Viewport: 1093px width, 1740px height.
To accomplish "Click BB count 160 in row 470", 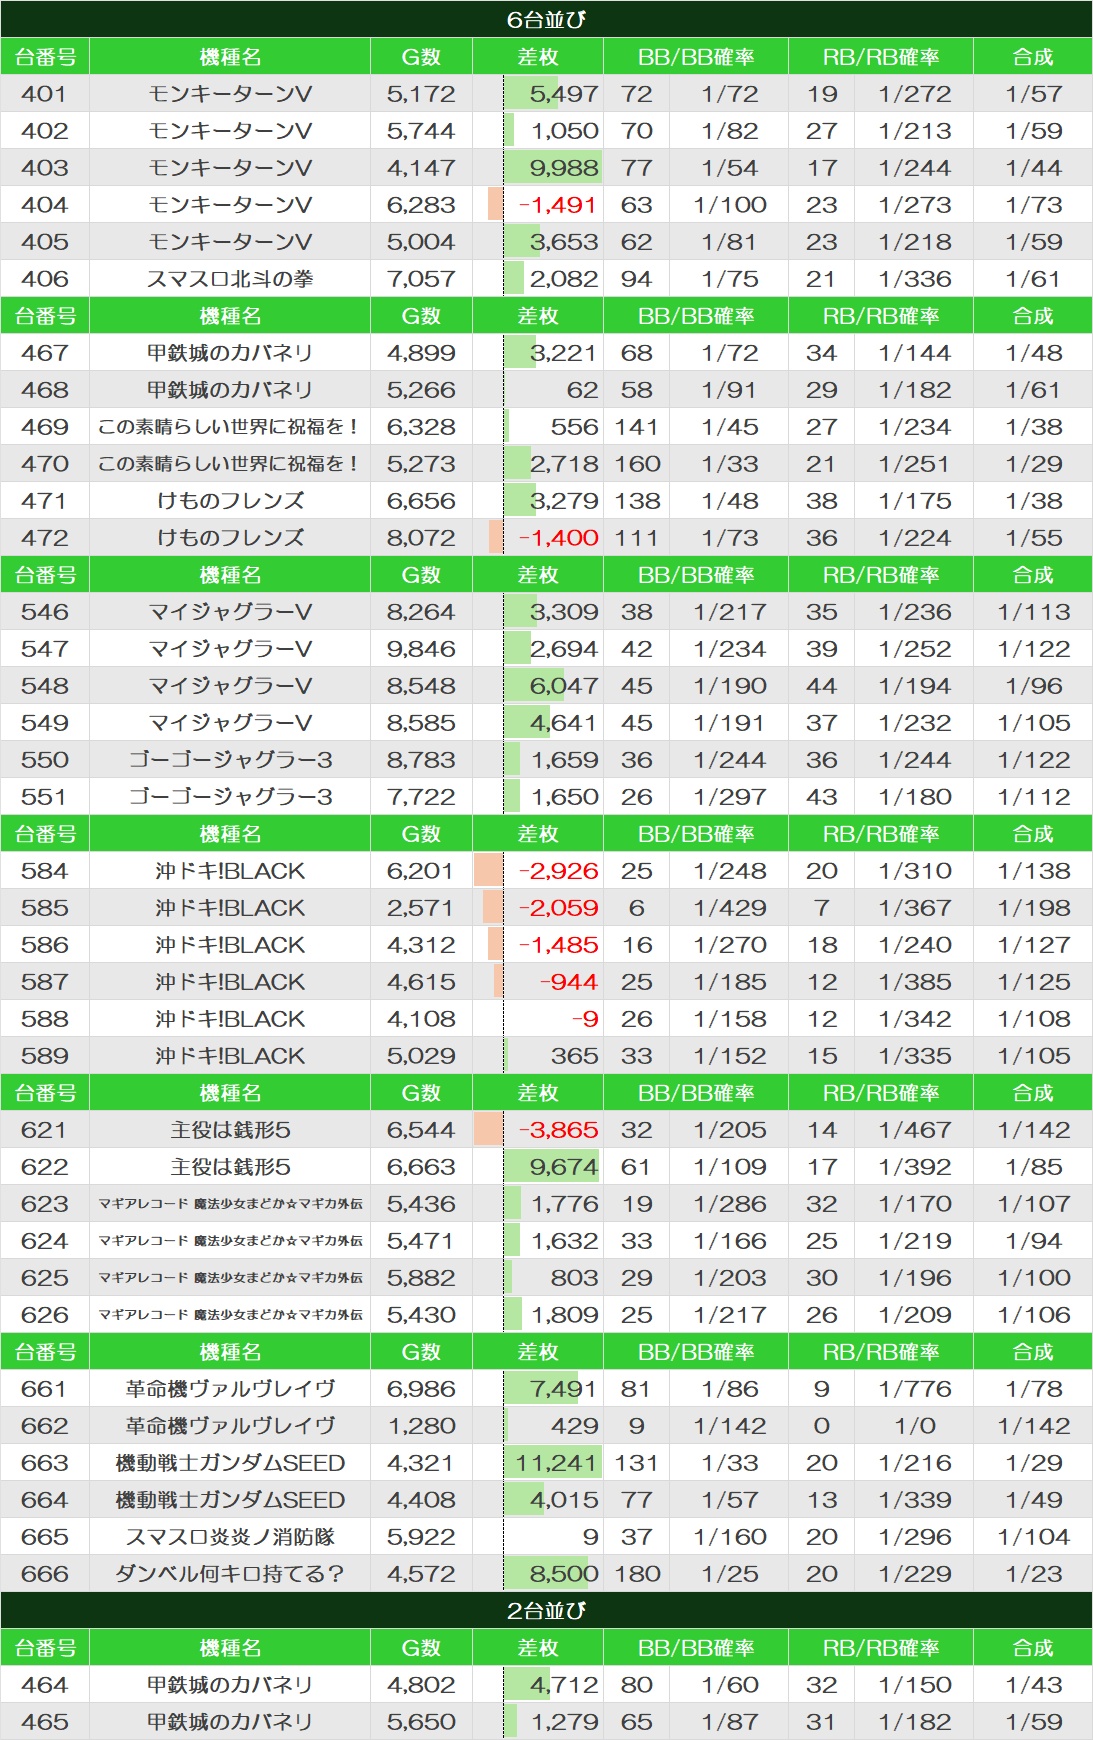I will pyautogui.click(x=637, y=464).
